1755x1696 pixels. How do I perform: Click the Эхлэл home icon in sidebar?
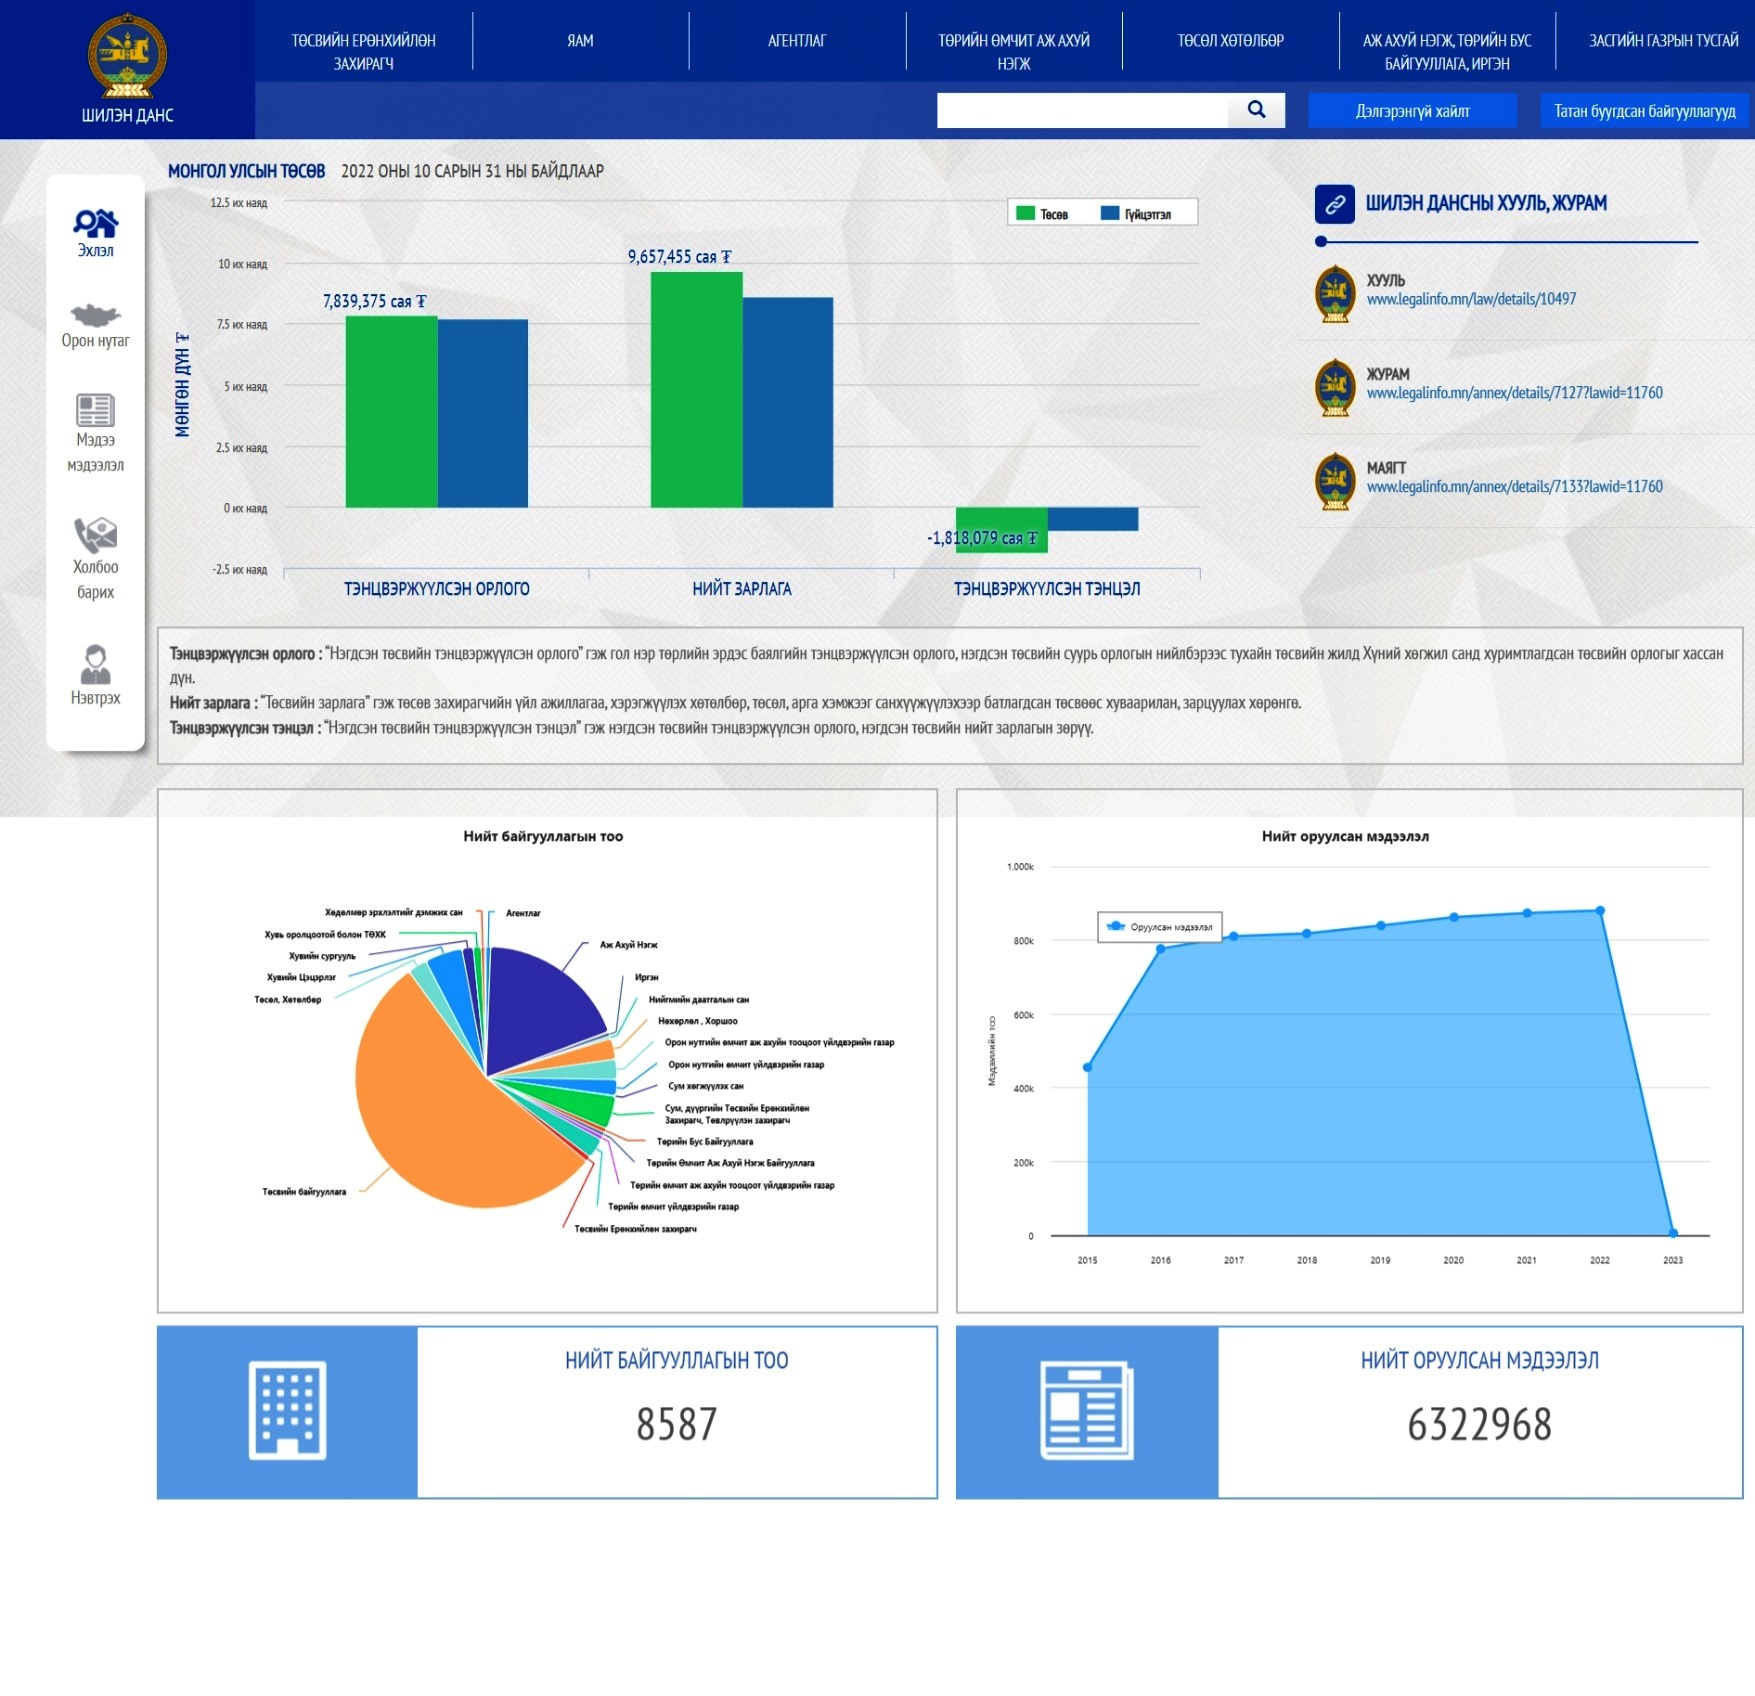(95, 223)
